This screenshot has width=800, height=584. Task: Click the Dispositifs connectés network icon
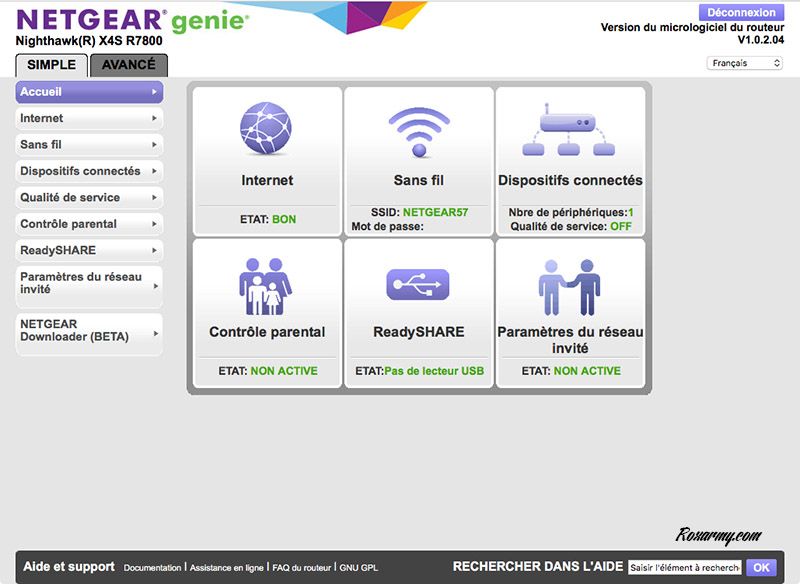[570, 132]
